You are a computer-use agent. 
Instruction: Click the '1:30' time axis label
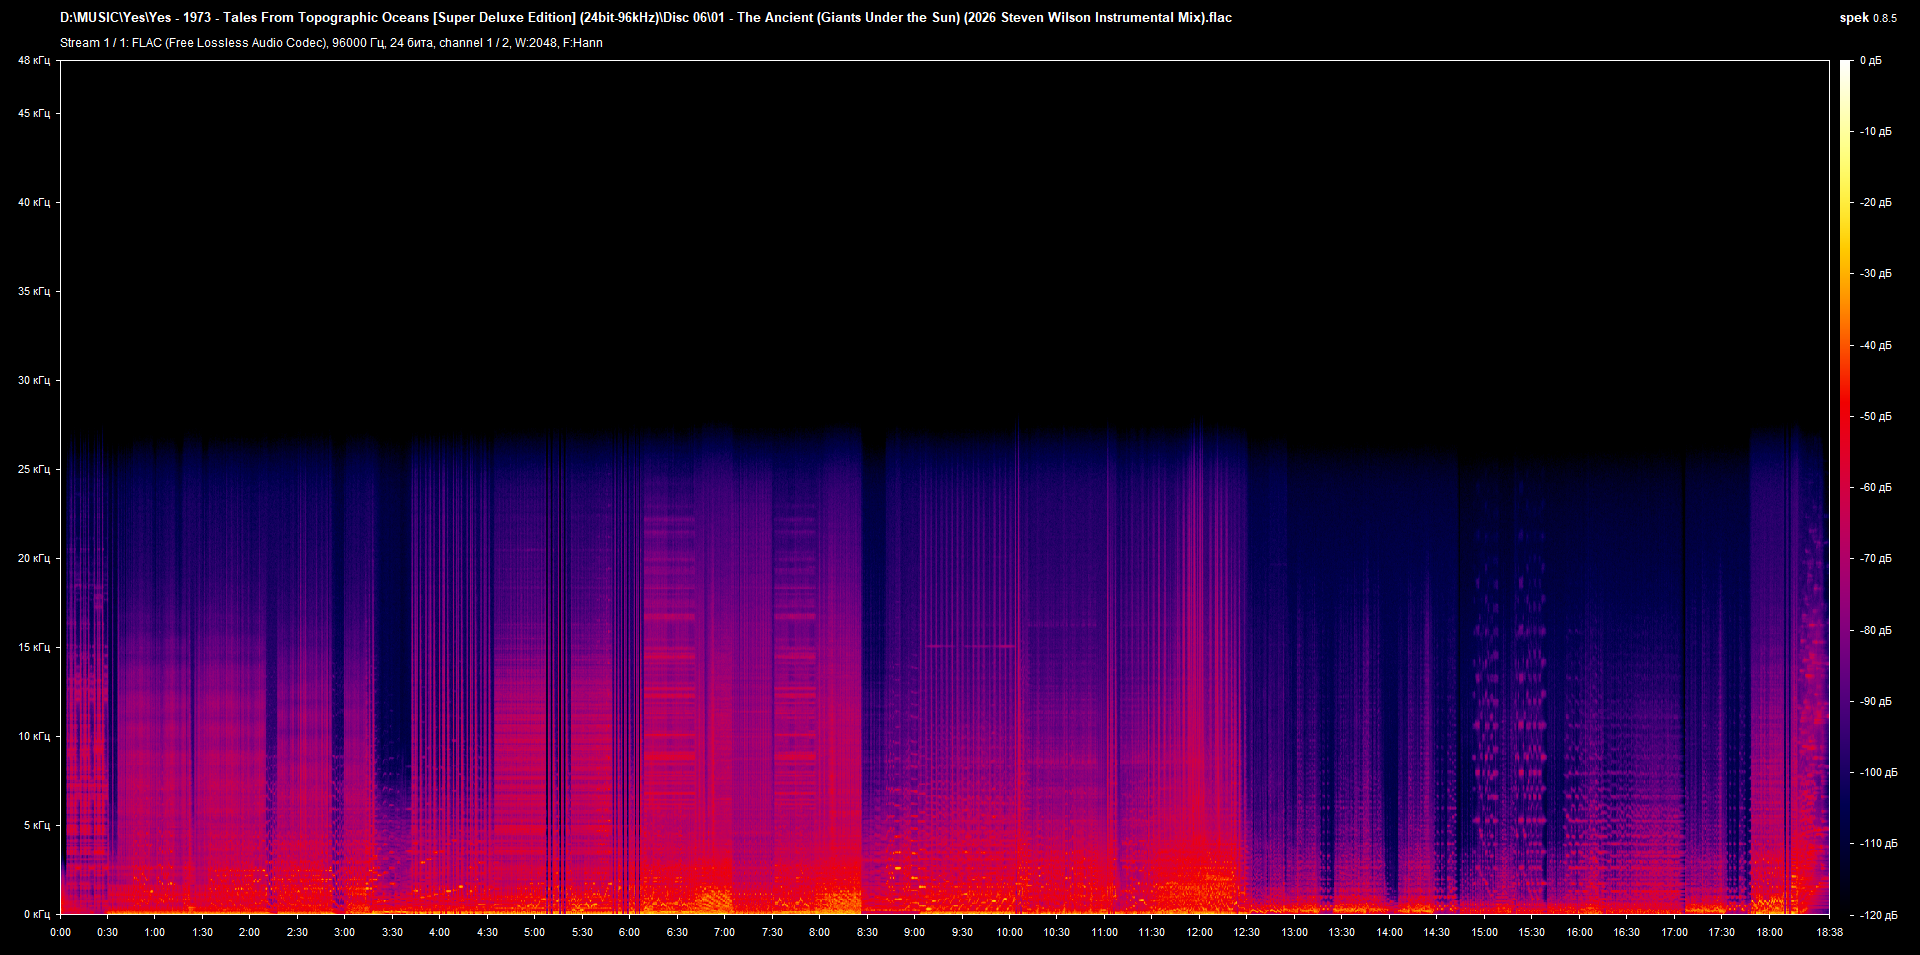coord(202,933)
